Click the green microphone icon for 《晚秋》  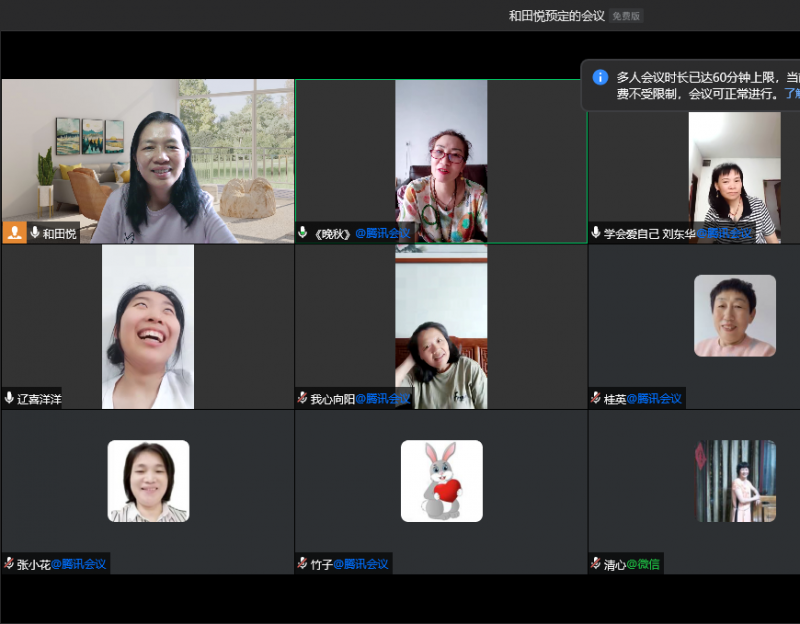(303, 233)
